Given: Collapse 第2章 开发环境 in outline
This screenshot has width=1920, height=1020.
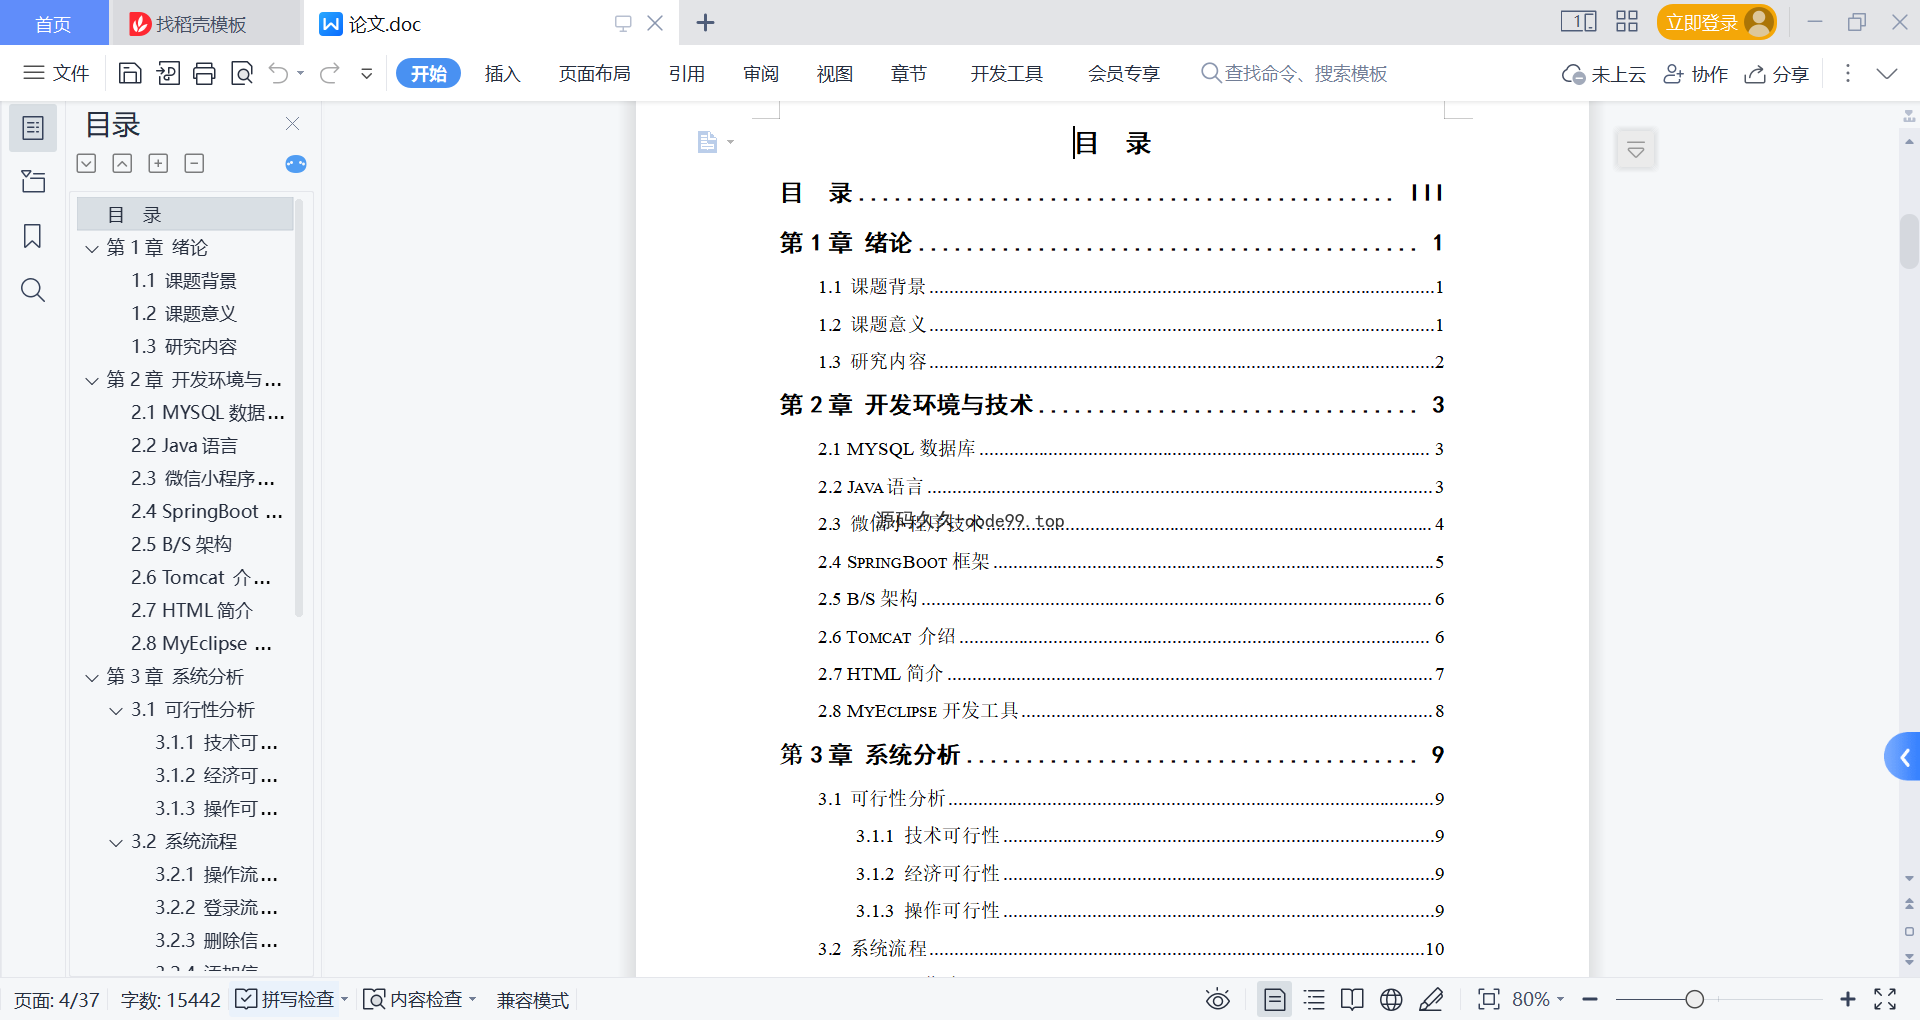Looking at the screenshot, I should pos(92,380).
